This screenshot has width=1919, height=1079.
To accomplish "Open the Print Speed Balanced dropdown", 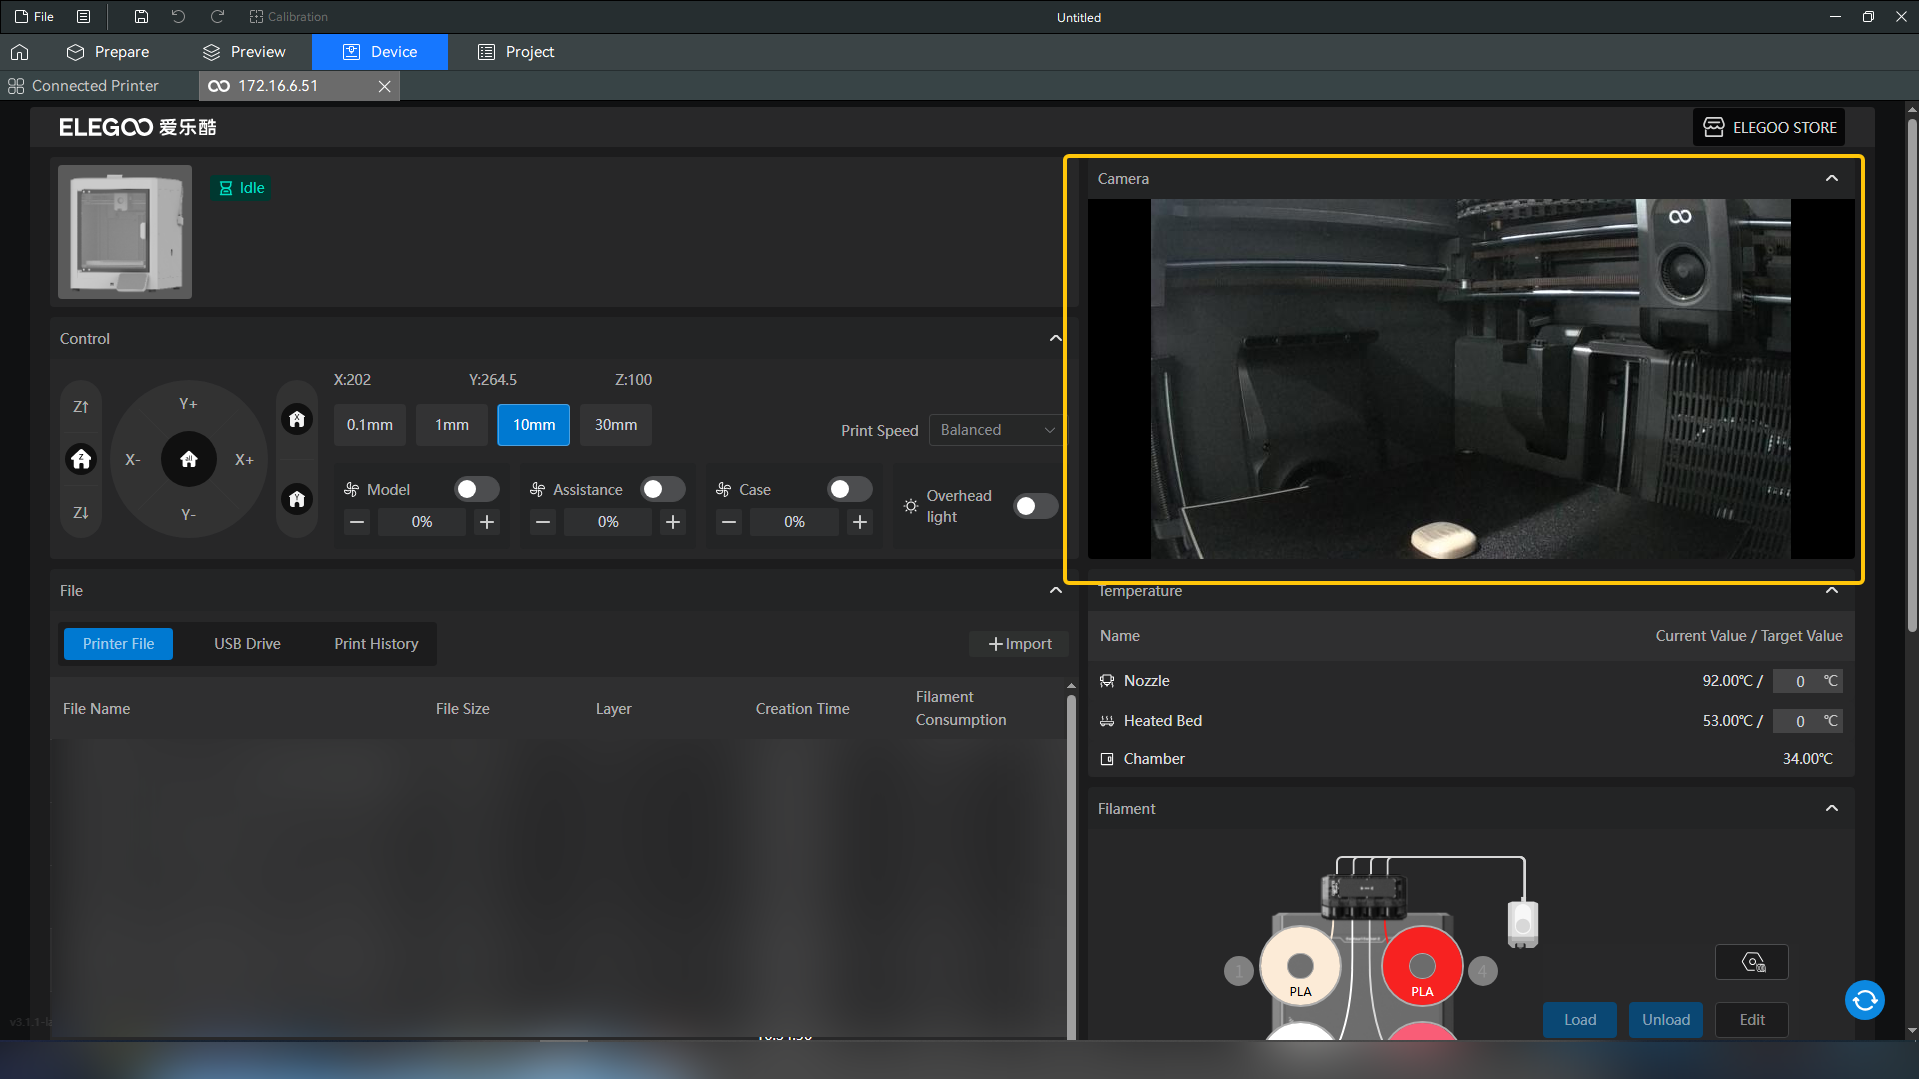I will pos(996,430).
